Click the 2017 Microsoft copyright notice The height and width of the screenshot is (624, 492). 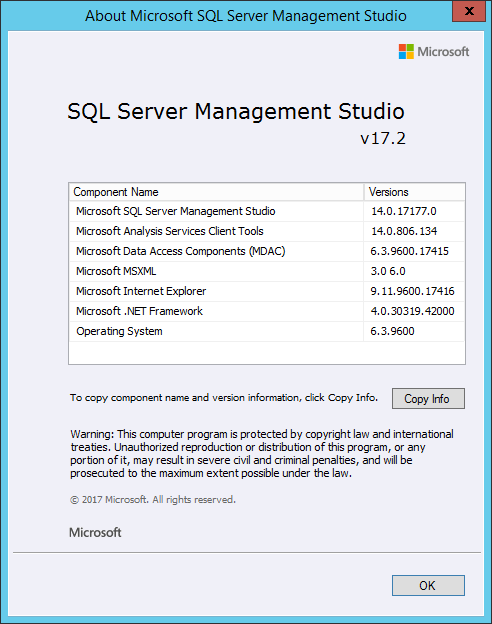pyautogui.click(x=153, y=499)
